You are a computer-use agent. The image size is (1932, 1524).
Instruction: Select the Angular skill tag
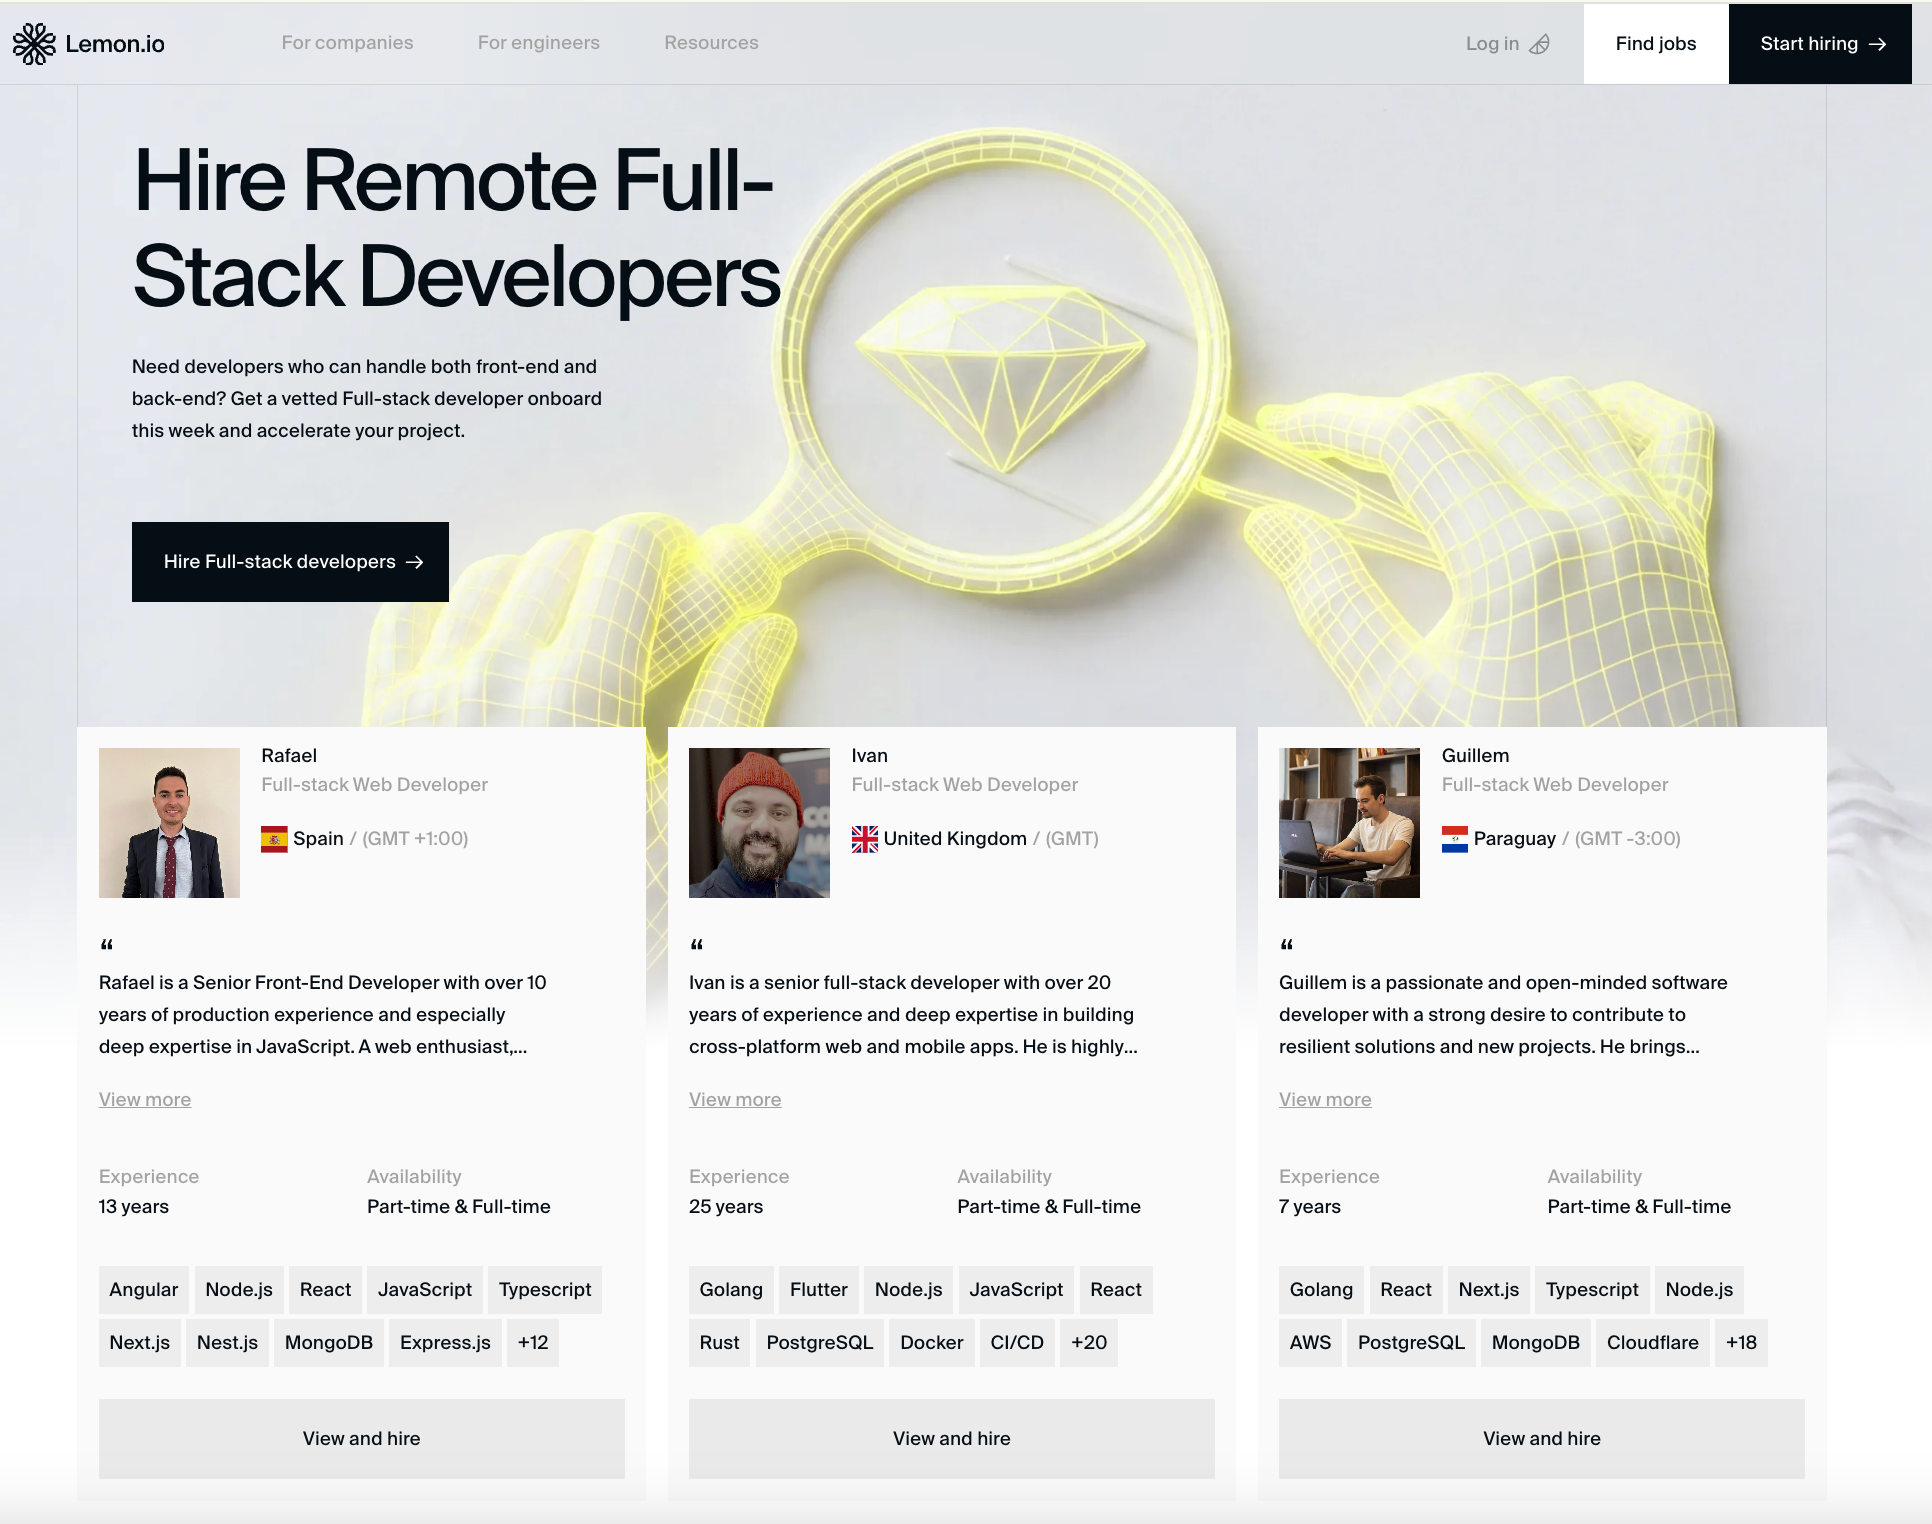click(144, 1290)
